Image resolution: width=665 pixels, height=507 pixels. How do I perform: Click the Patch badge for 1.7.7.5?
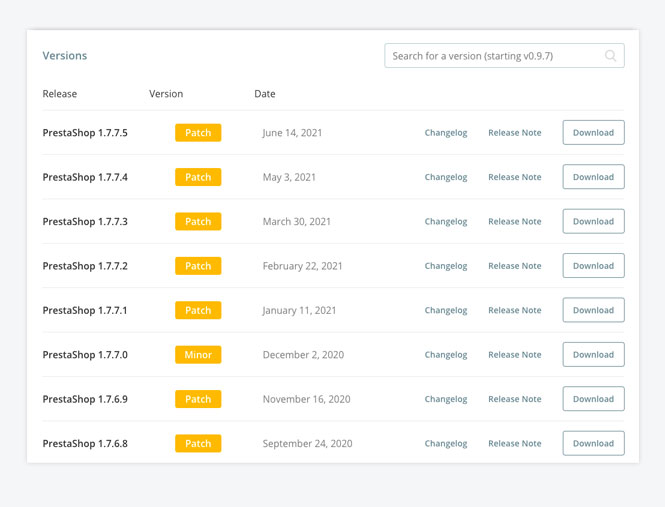(198, 133)
